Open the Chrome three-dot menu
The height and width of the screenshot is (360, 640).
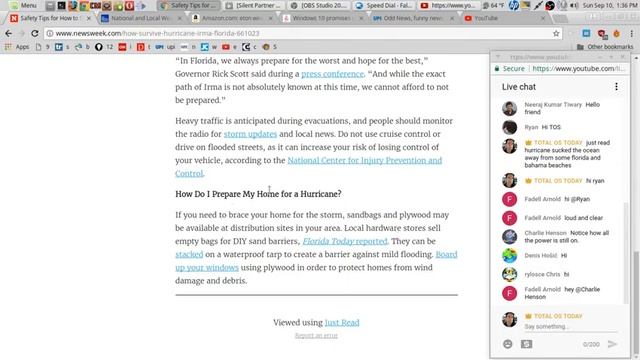tap(632, 33)
